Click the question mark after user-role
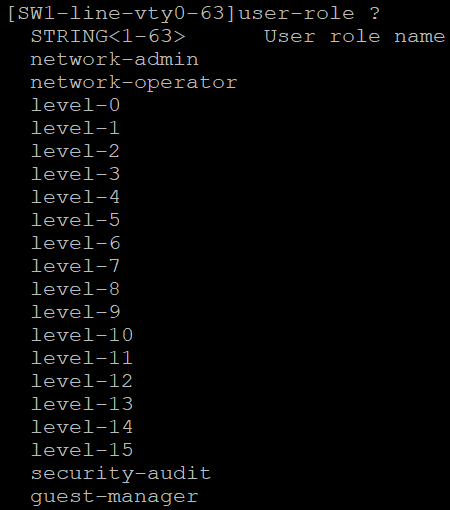450x510 pixels. tap(375, 14)
